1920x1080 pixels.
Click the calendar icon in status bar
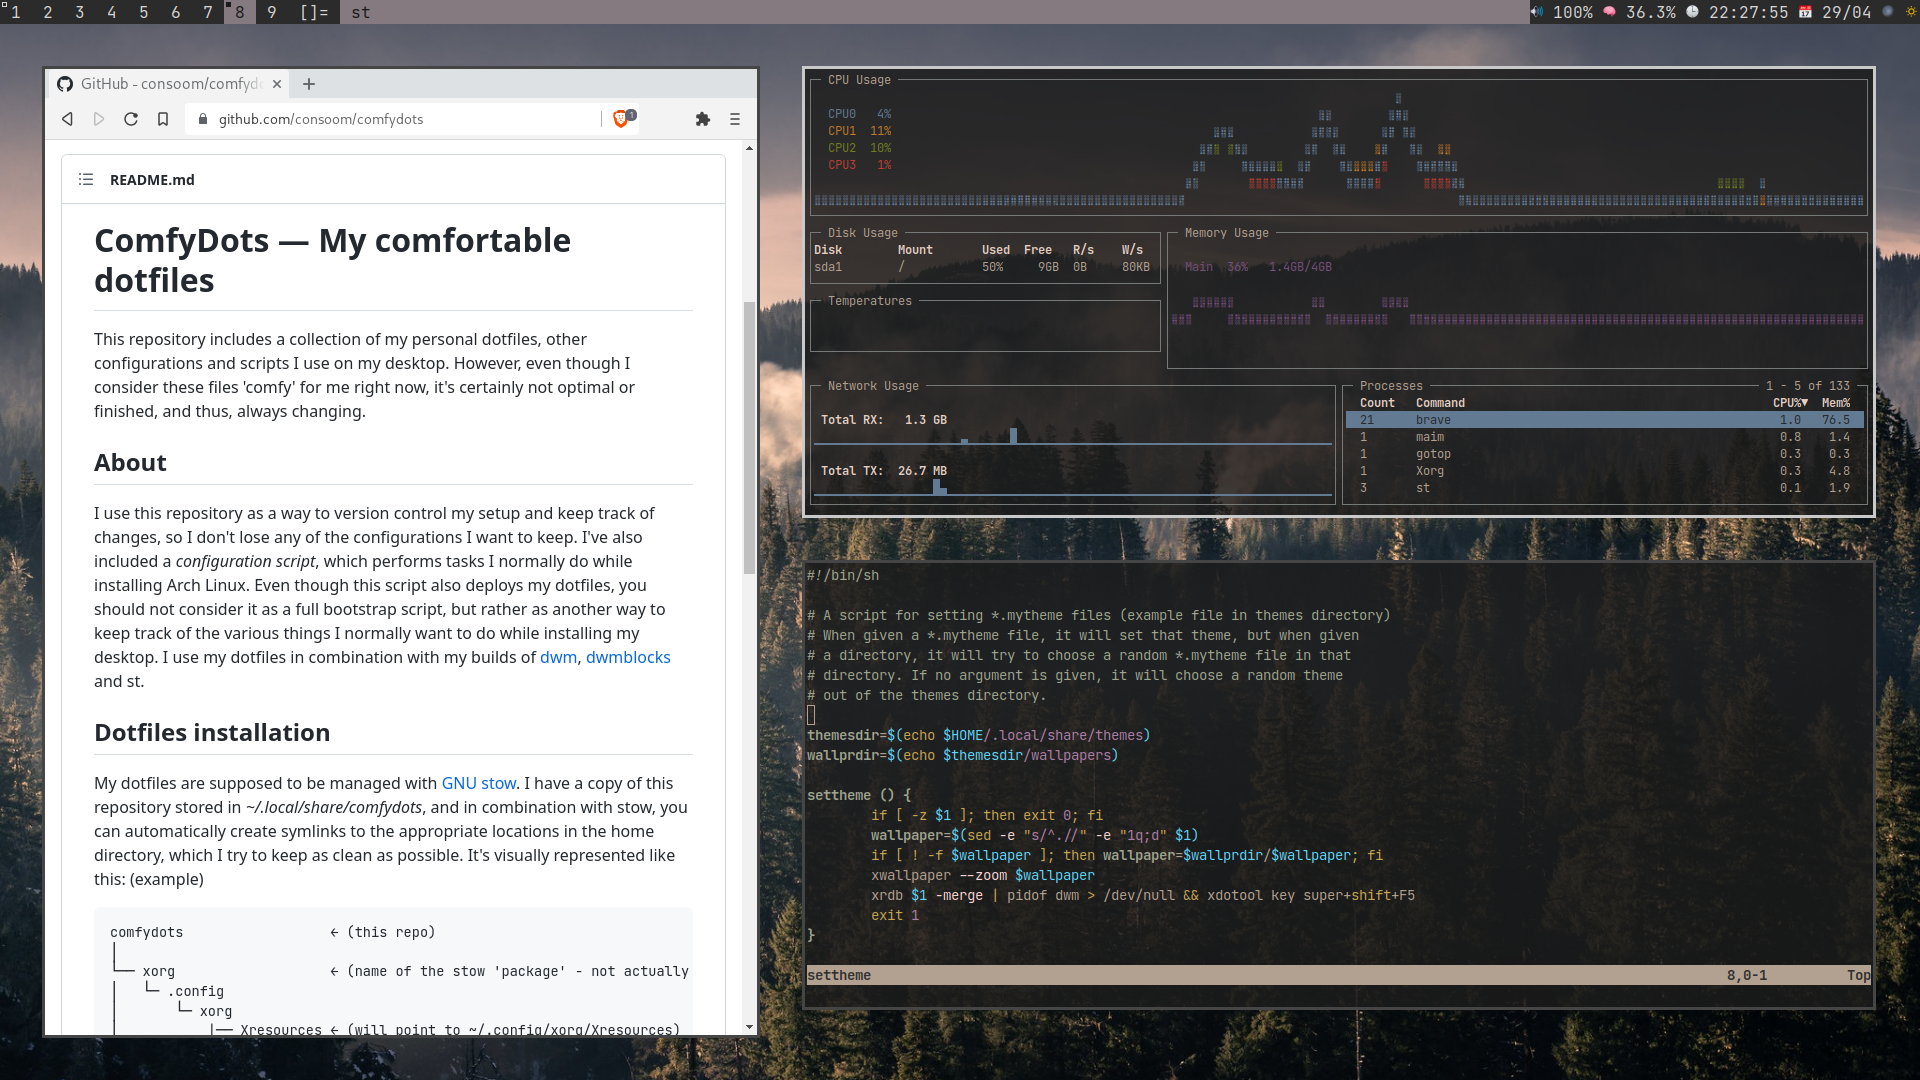[x=1805, y=12]
